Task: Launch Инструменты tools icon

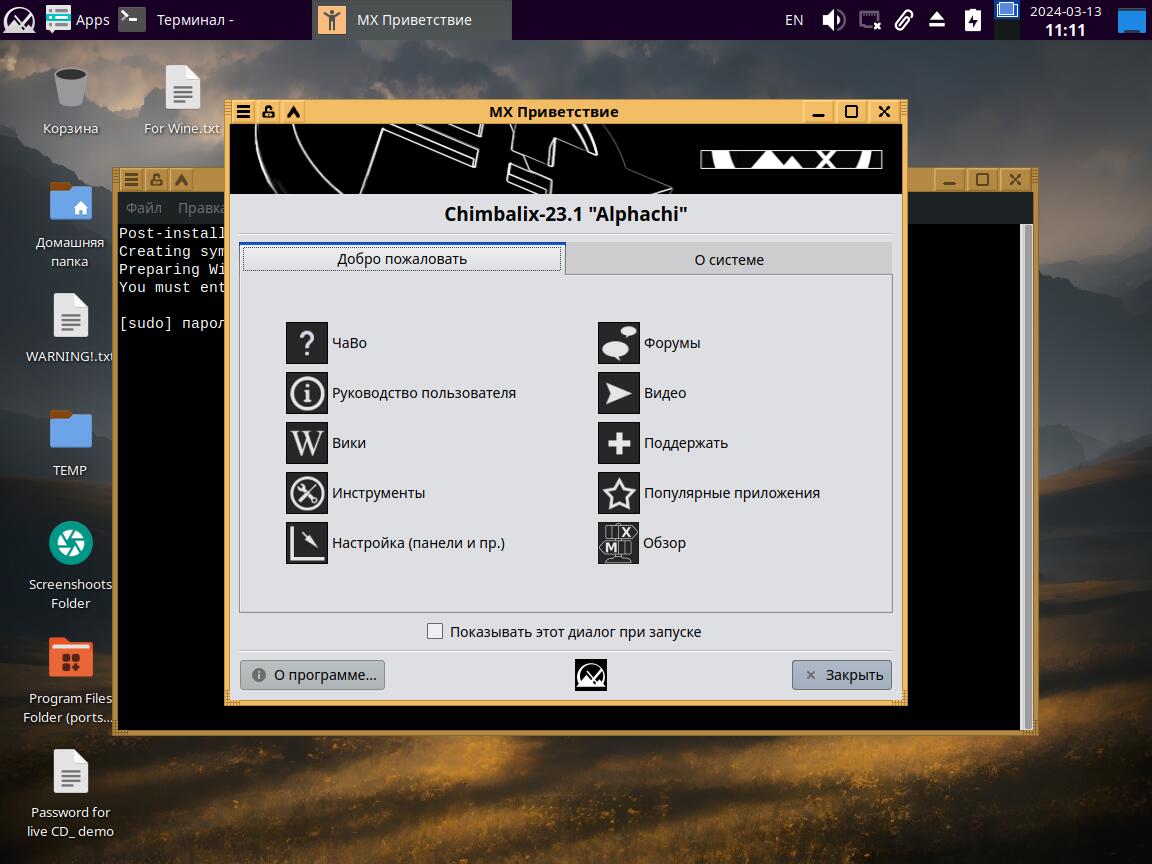Action: click(x=306, y=493)
